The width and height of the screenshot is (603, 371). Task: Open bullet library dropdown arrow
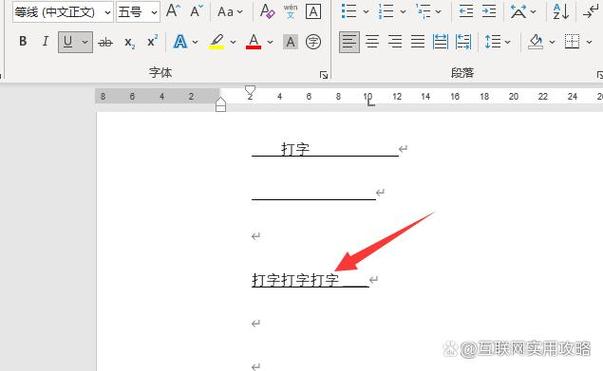pyautogui.click(x=366, y=12)
